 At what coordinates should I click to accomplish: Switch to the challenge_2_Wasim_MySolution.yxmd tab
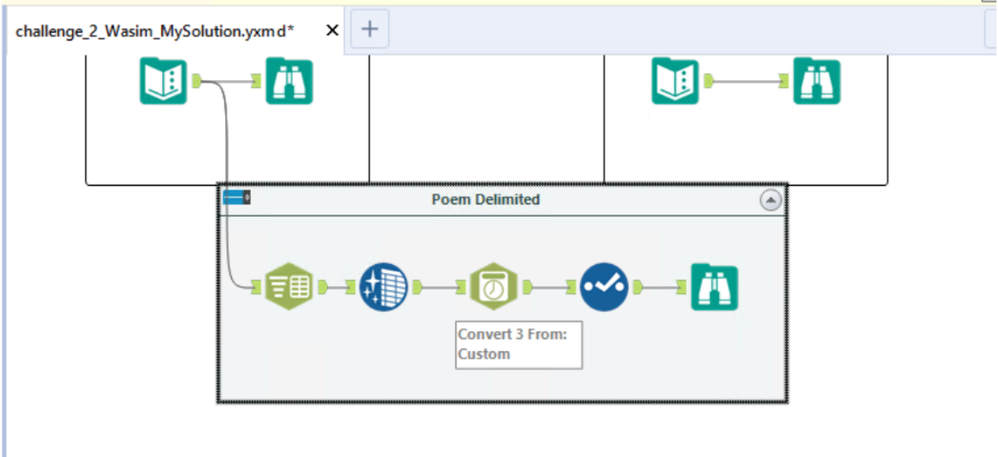(155, 31)
